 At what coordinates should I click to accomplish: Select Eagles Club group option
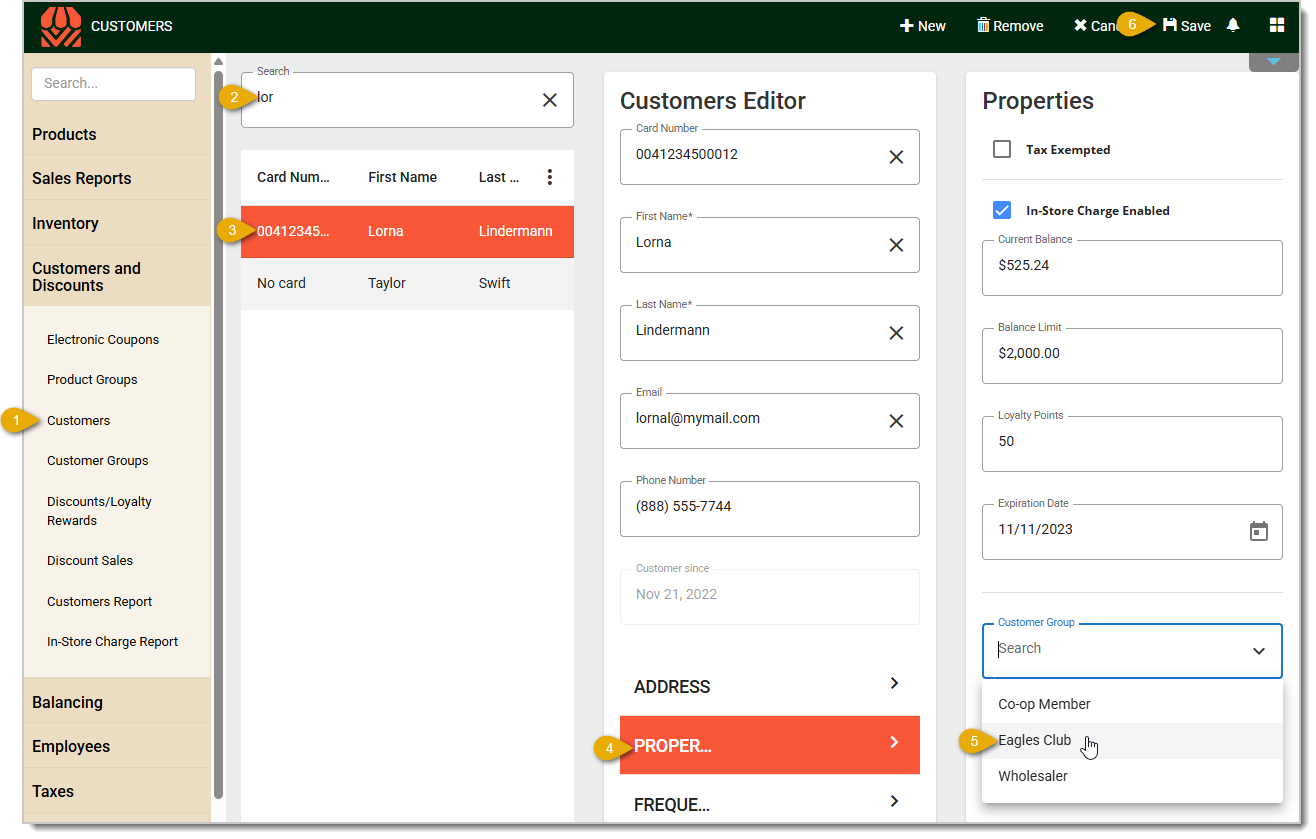[x=1132, y=740]
